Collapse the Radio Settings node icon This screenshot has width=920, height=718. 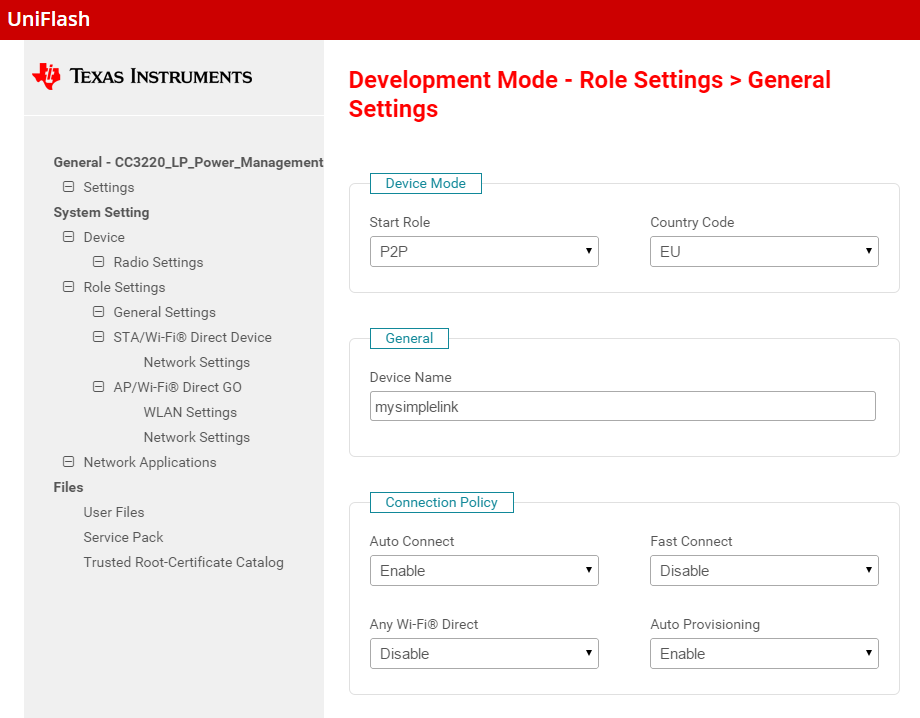tap(99, 262)
